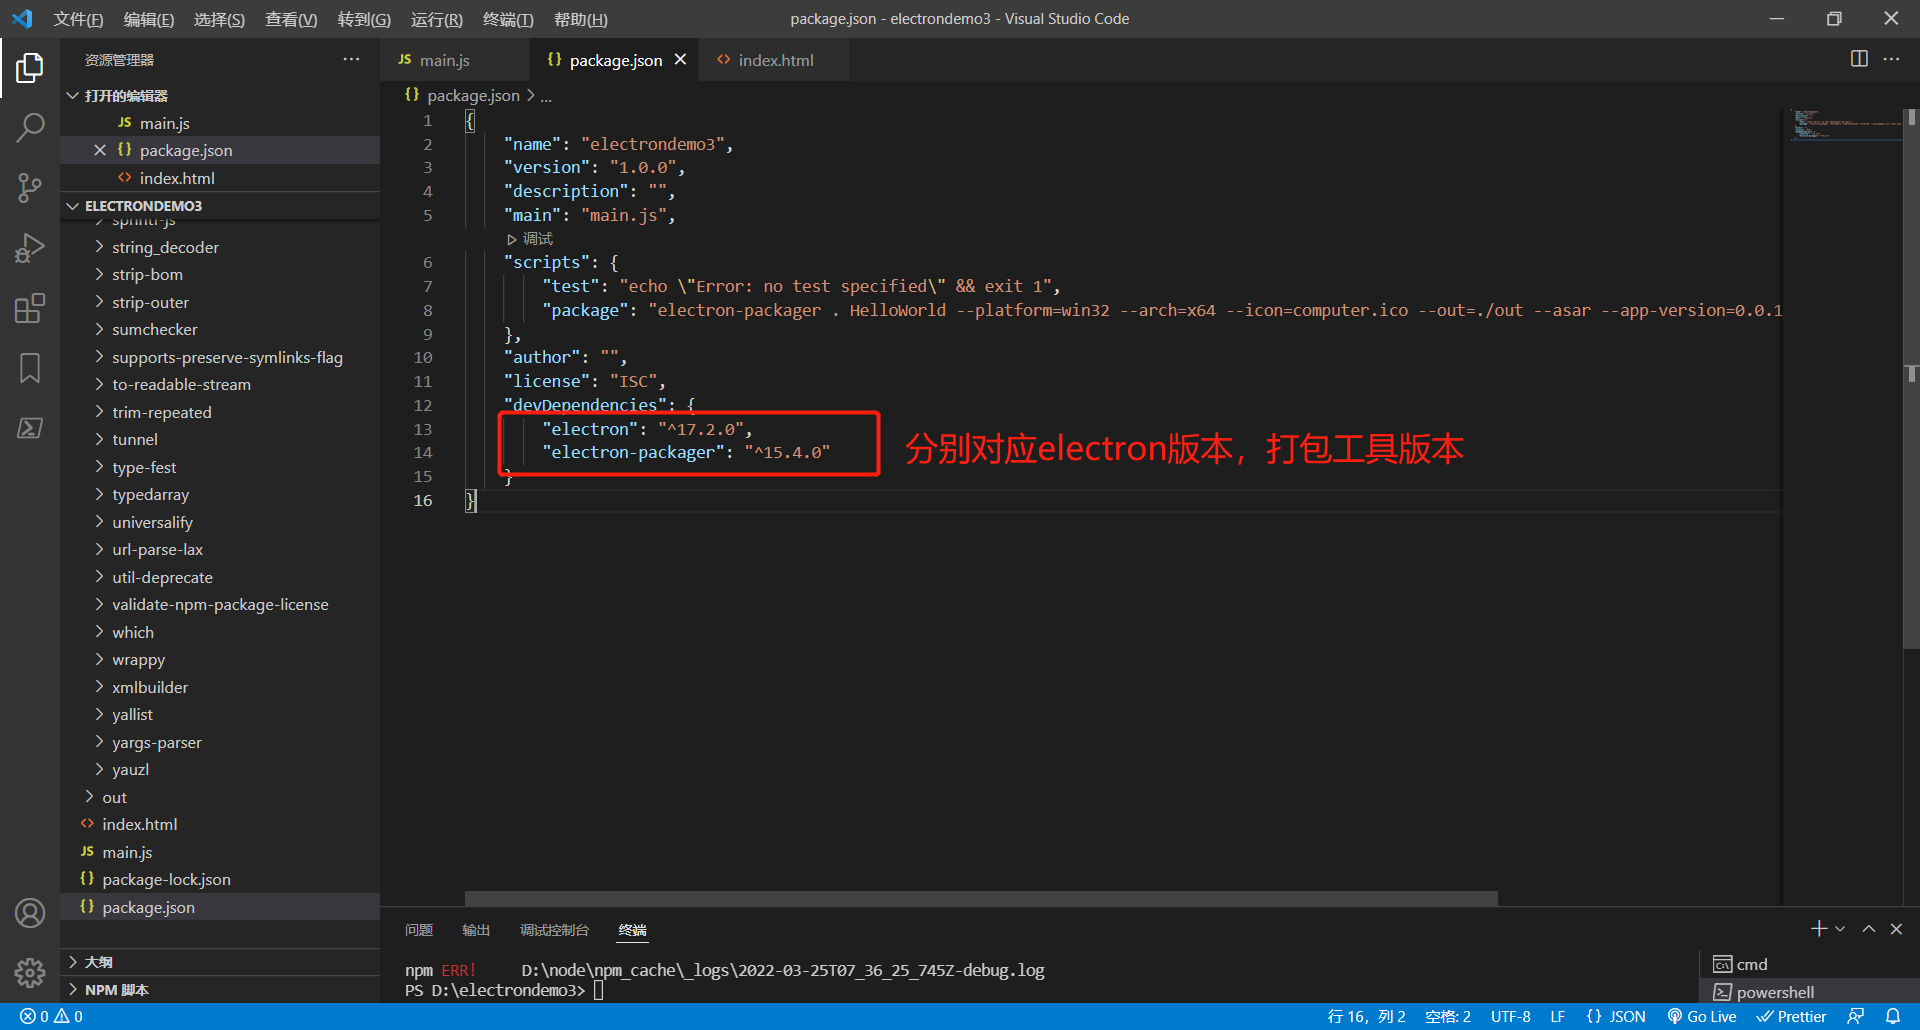Image resolution: width=1920 pixels, height=1030 pixels.
Task: Open the 终端(T) menu
Action: [x=508, y=19]
